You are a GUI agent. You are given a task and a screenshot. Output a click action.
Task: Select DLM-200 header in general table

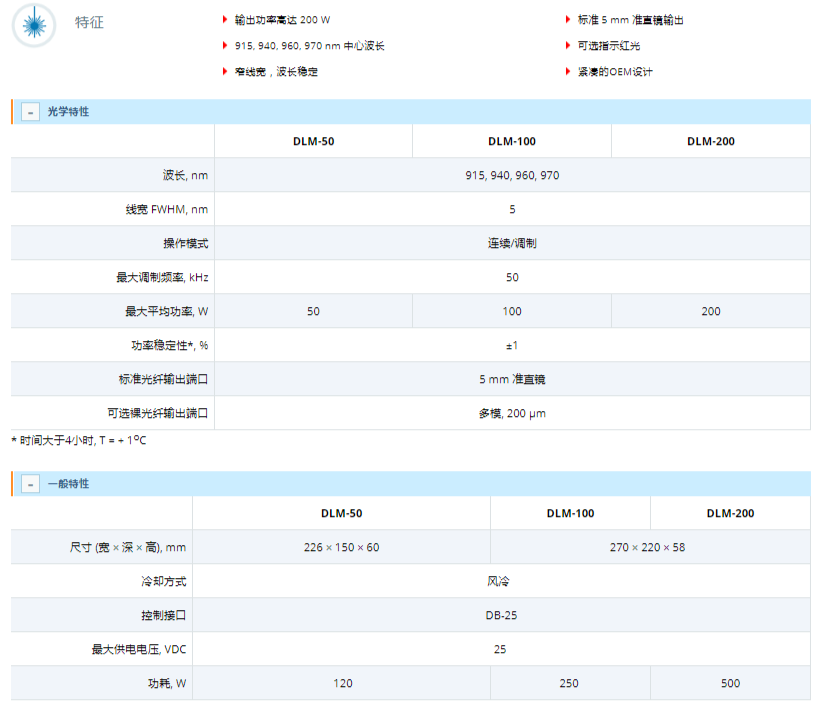click(x=730, y=514)
